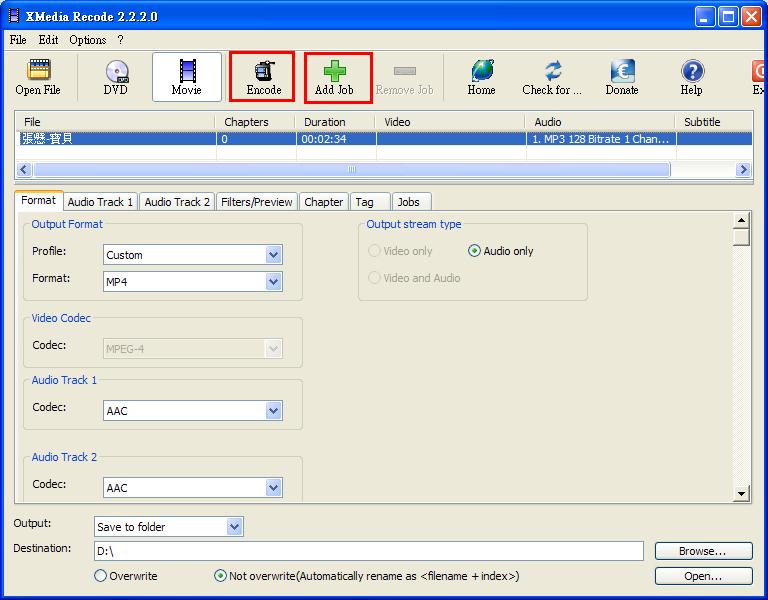Open the Output Save to folder dropdown
The width and height of the screenshot is (768, 600).
pyautogui.click(x=234, y=527)
